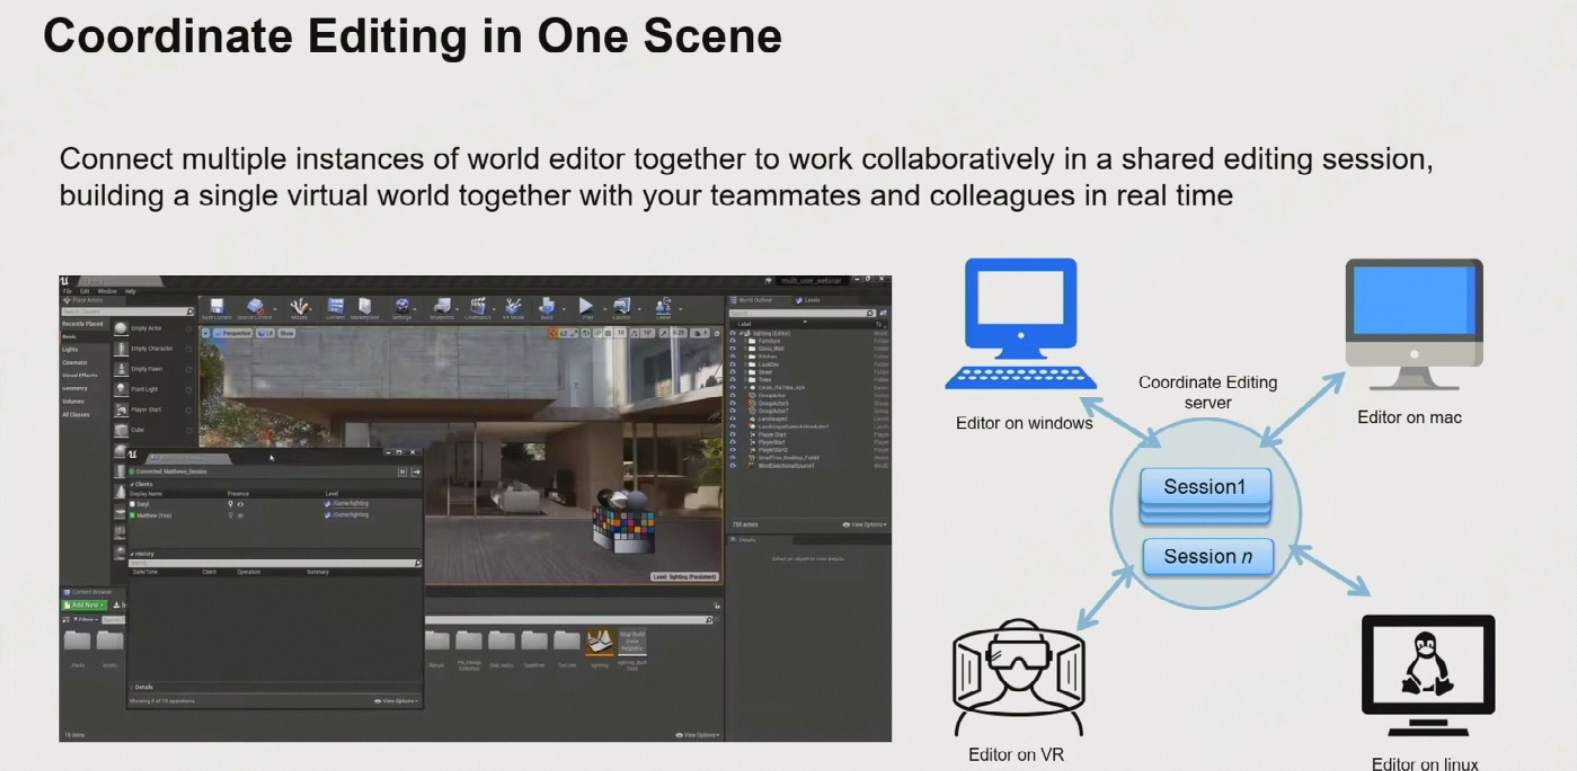Open View Options in the session window
Screen dimensions: 1577x771
[397, 701]
